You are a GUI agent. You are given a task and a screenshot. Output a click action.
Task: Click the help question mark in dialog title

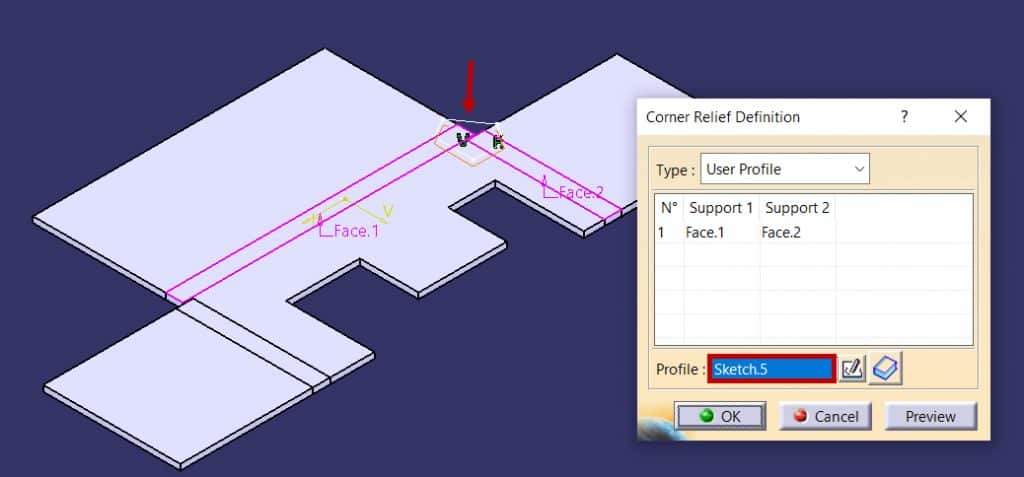coord(904,117)
